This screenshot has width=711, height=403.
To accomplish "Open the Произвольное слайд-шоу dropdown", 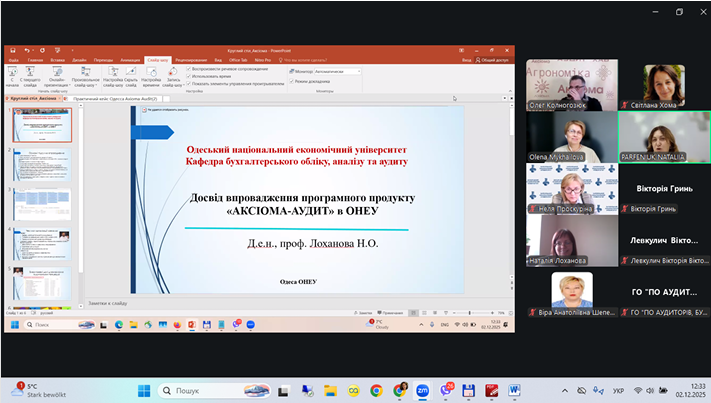I will 85,77.
